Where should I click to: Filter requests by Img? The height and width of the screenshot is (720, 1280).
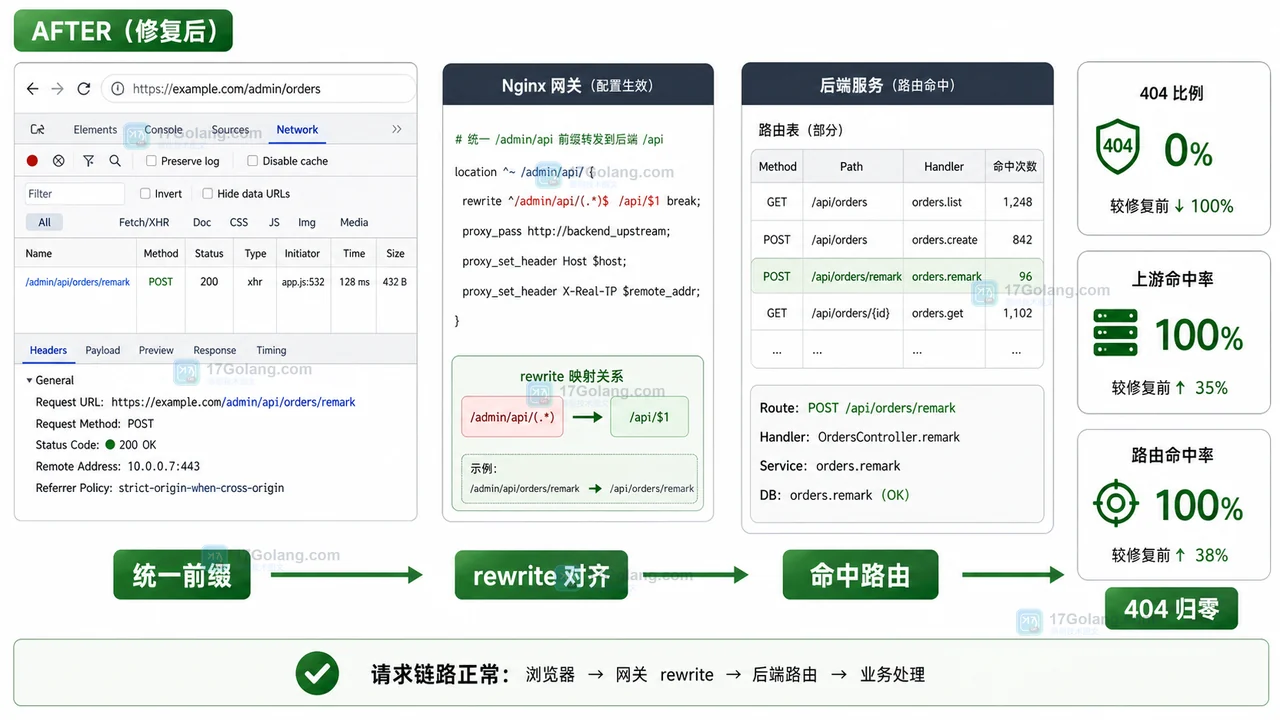(307, 223)
